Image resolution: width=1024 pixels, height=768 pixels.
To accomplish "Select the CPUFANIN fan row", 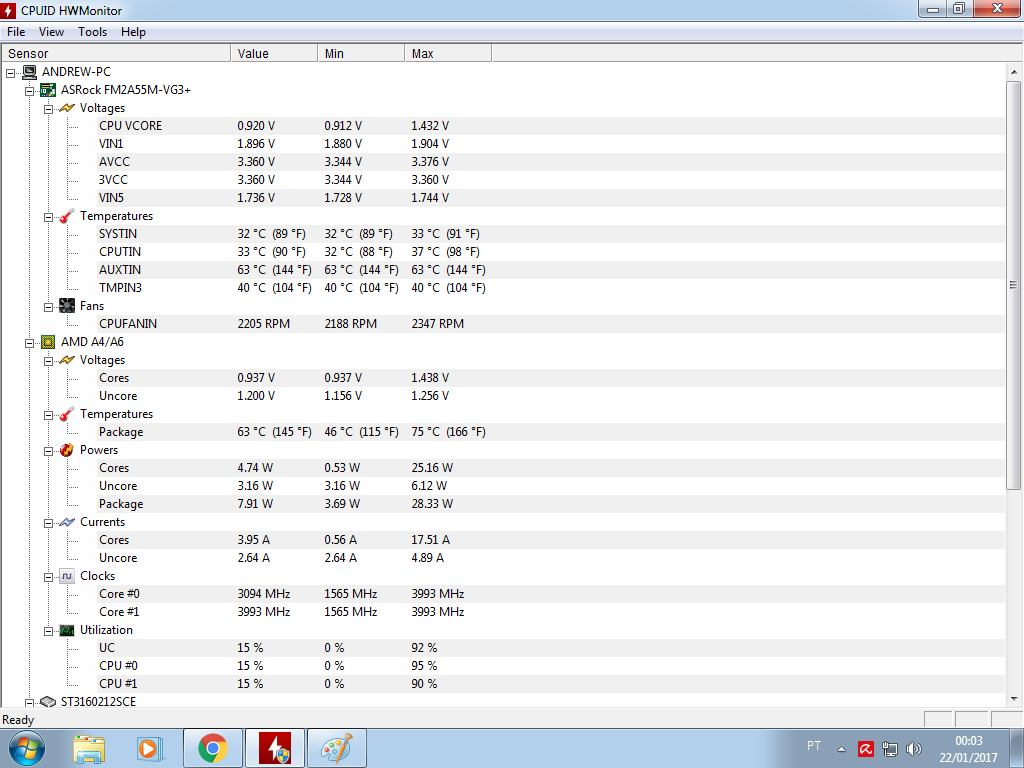I will click(x=551, y=324).
